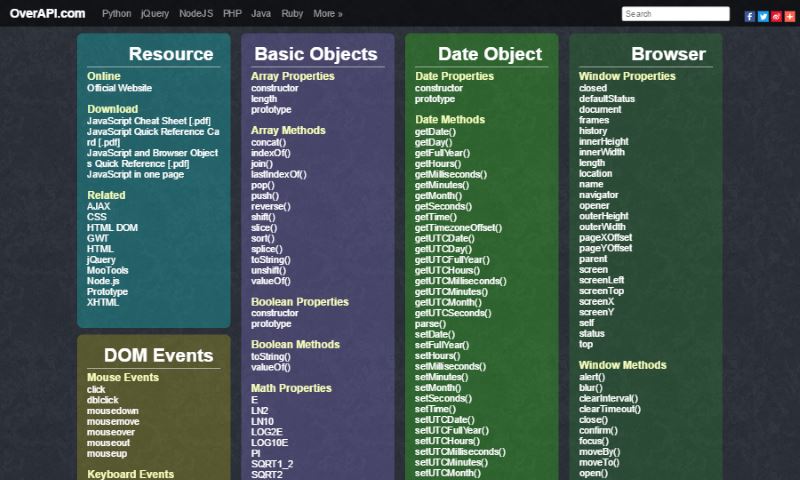This screenshot has height=480, width=800.
Task: Click the clearInterval() window method
Action: [x=608, y=398]
